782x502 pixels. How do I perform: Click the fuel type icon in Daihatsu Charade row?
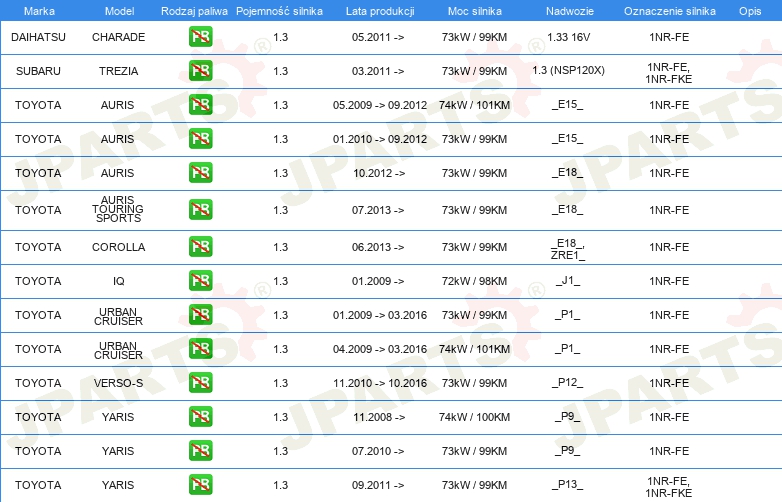point(200,36)
